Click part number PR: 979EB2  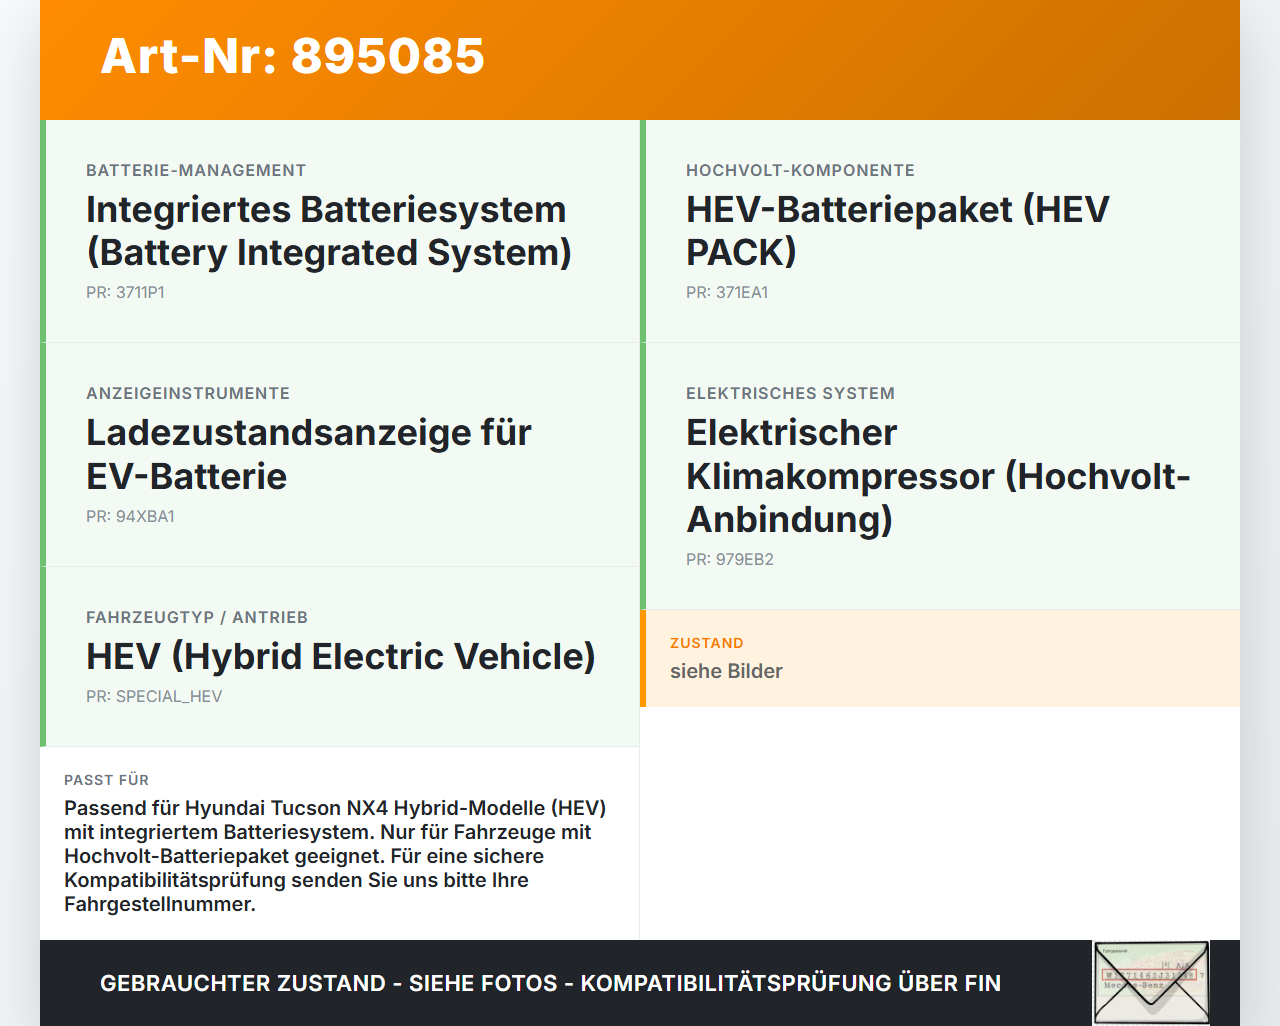tap(730, 560)
